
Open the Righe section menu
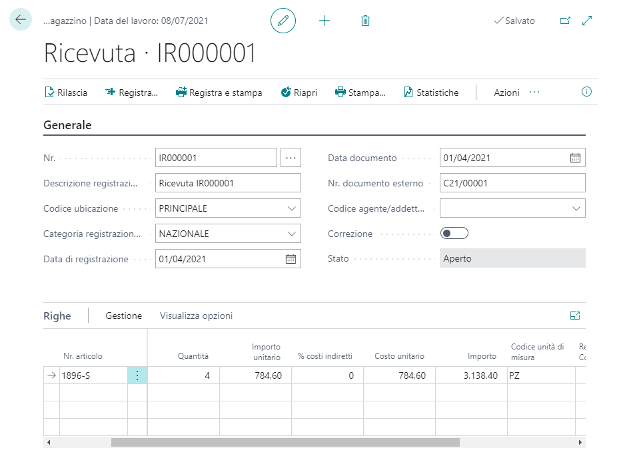(57, 316)
